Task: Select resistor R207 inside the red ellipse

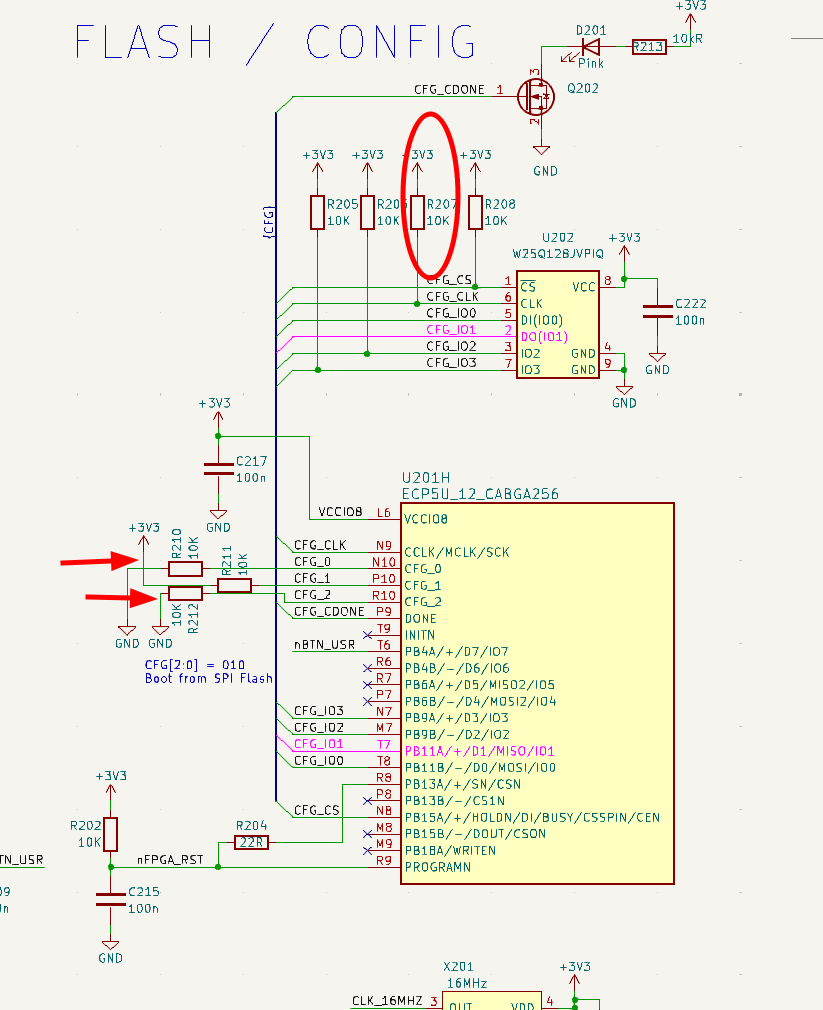Action: 418,212
